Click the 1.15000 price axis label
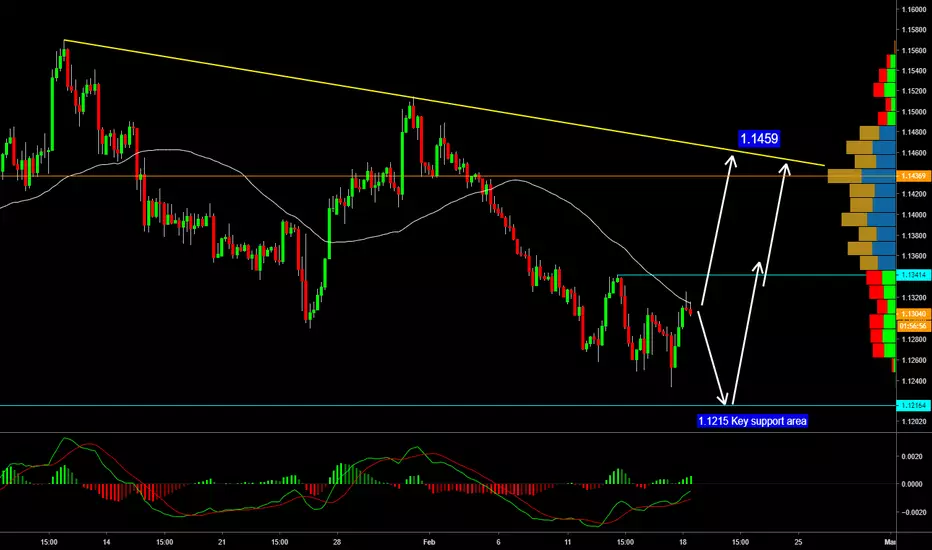The image size is (932, 550). coord(914,112)
